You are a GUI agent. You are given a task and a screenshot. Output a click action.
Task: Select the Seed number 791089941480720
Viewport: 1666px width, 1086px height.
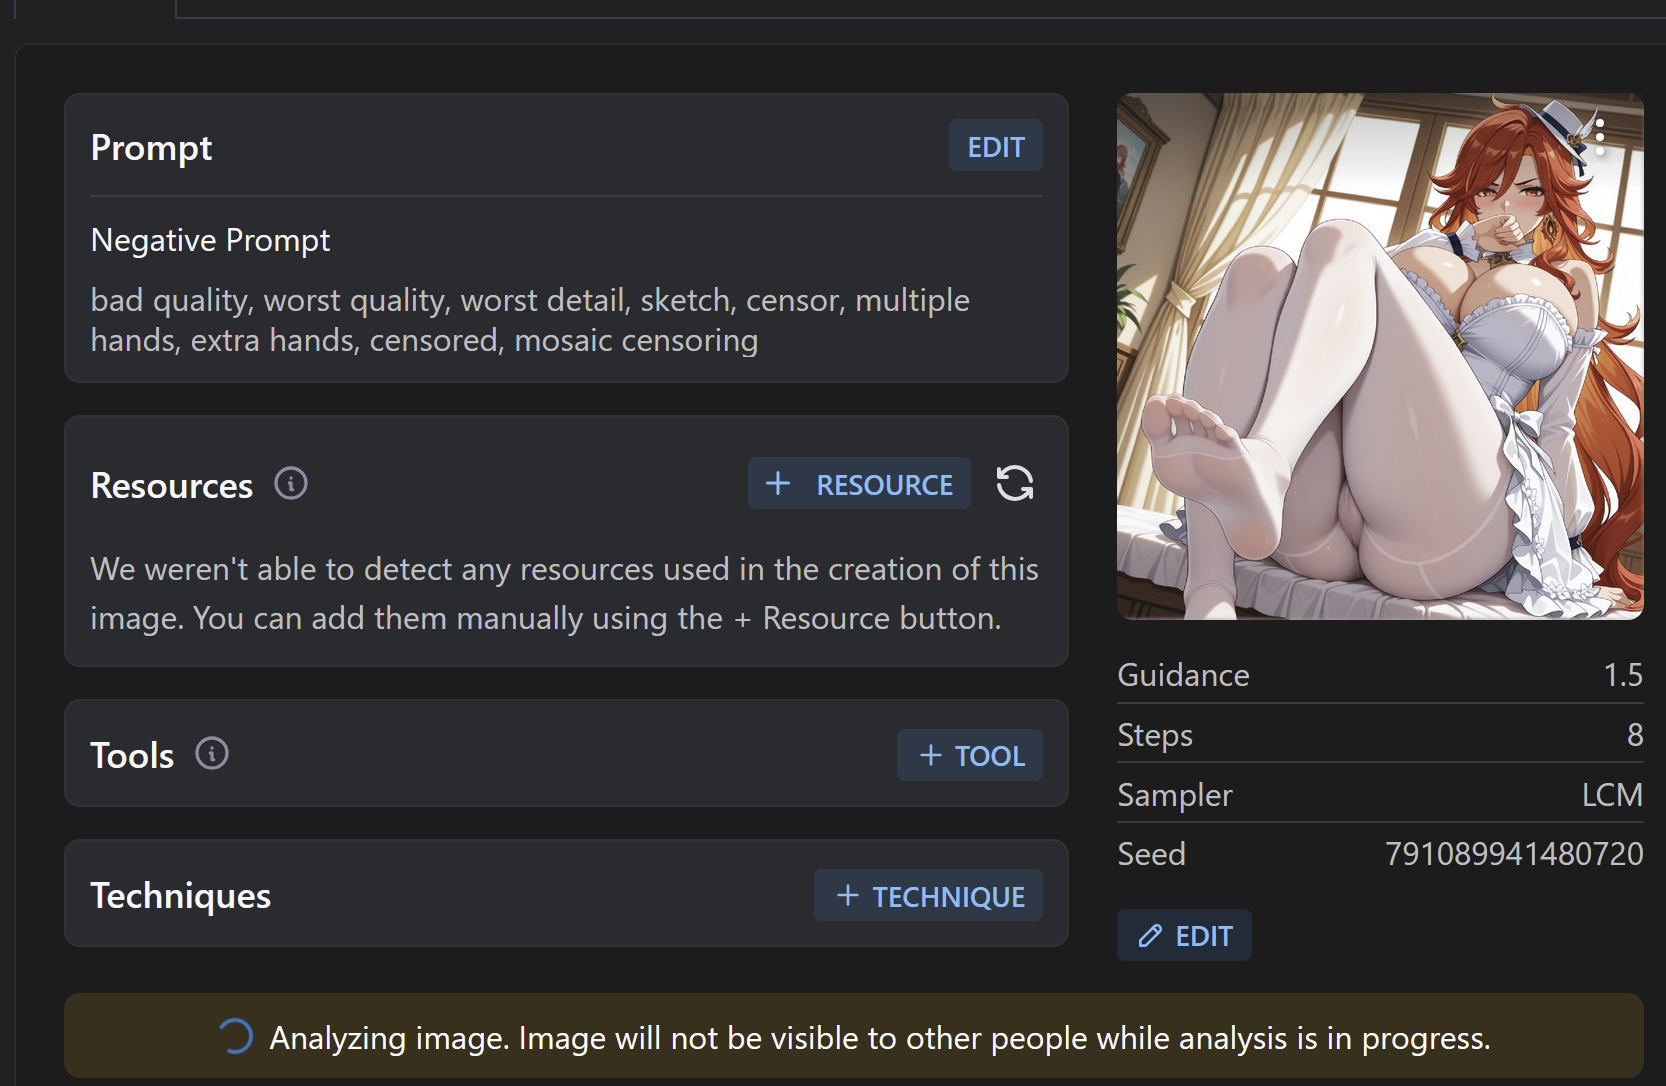pyautogui.click(x=1514, y=854)
